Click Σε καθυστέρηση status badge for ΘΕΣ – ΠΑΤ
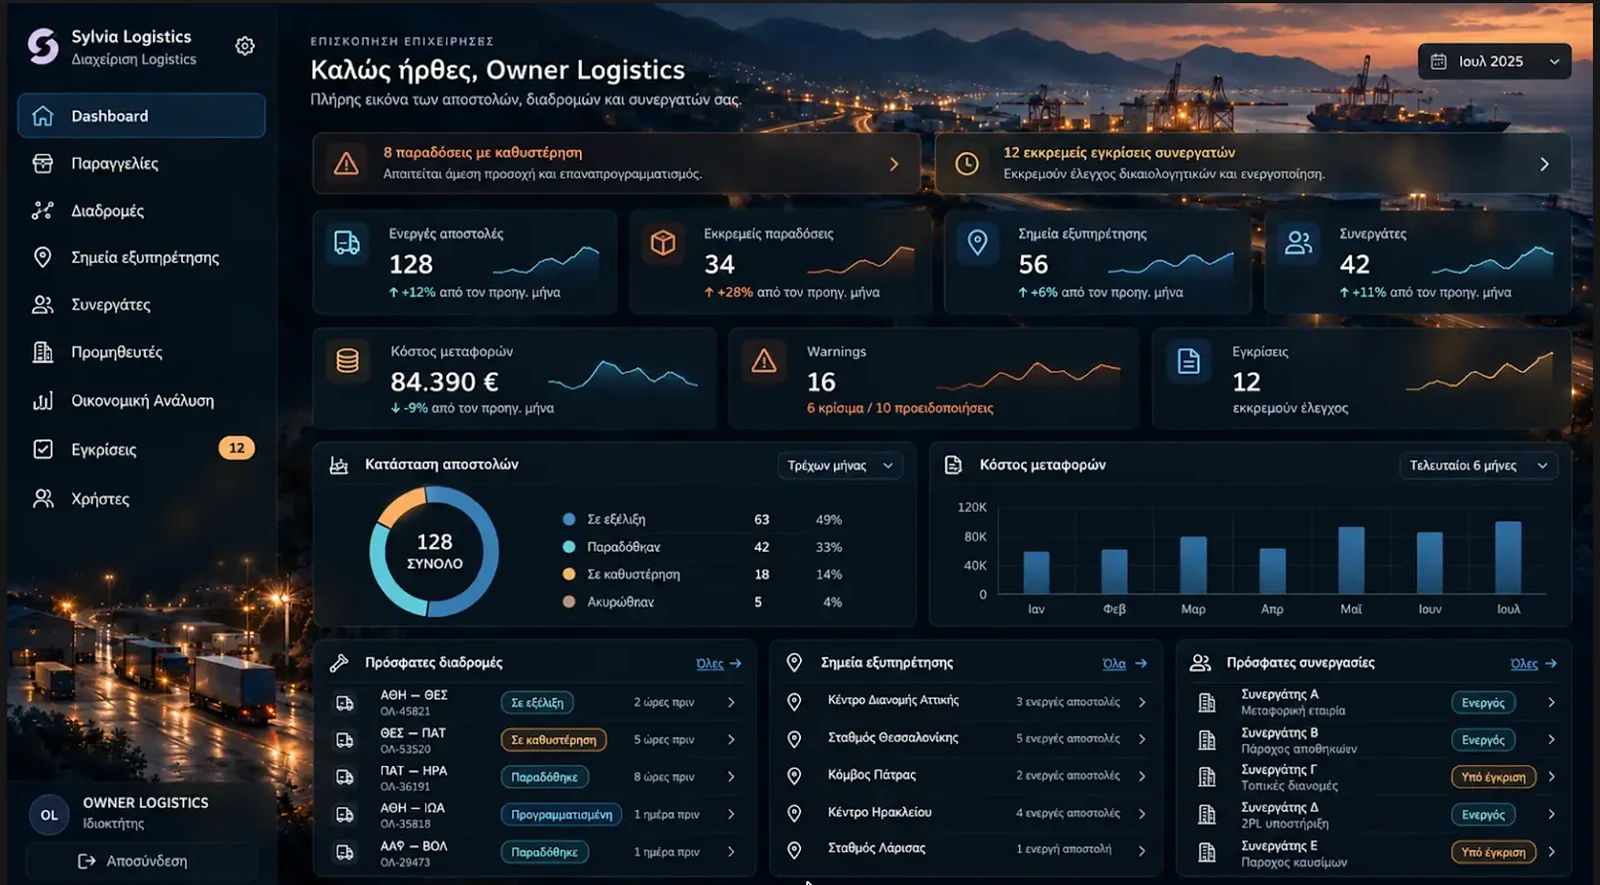This screenshot has width=1600, height=885. (x=553, y=740)
